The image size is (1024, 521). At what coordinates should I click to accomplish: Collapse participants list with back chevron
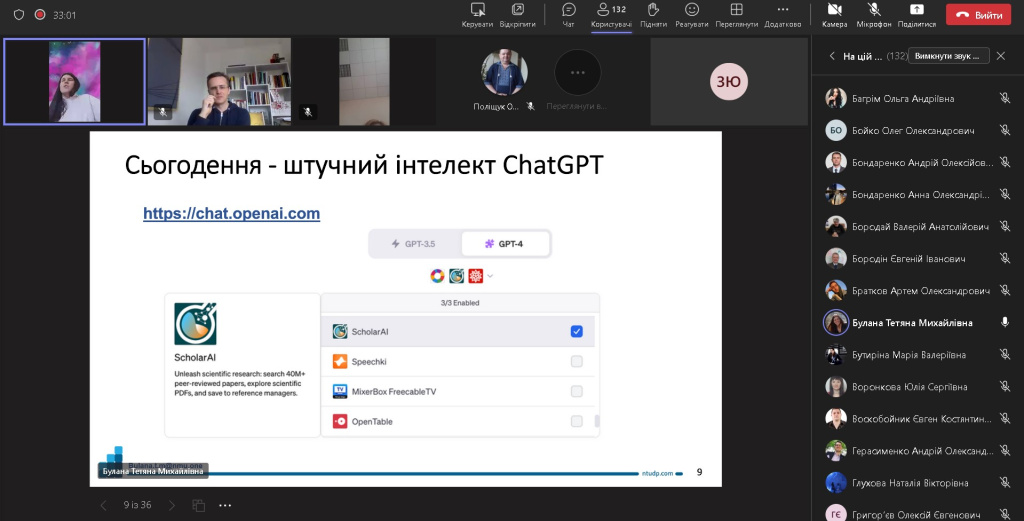[831, 56]
